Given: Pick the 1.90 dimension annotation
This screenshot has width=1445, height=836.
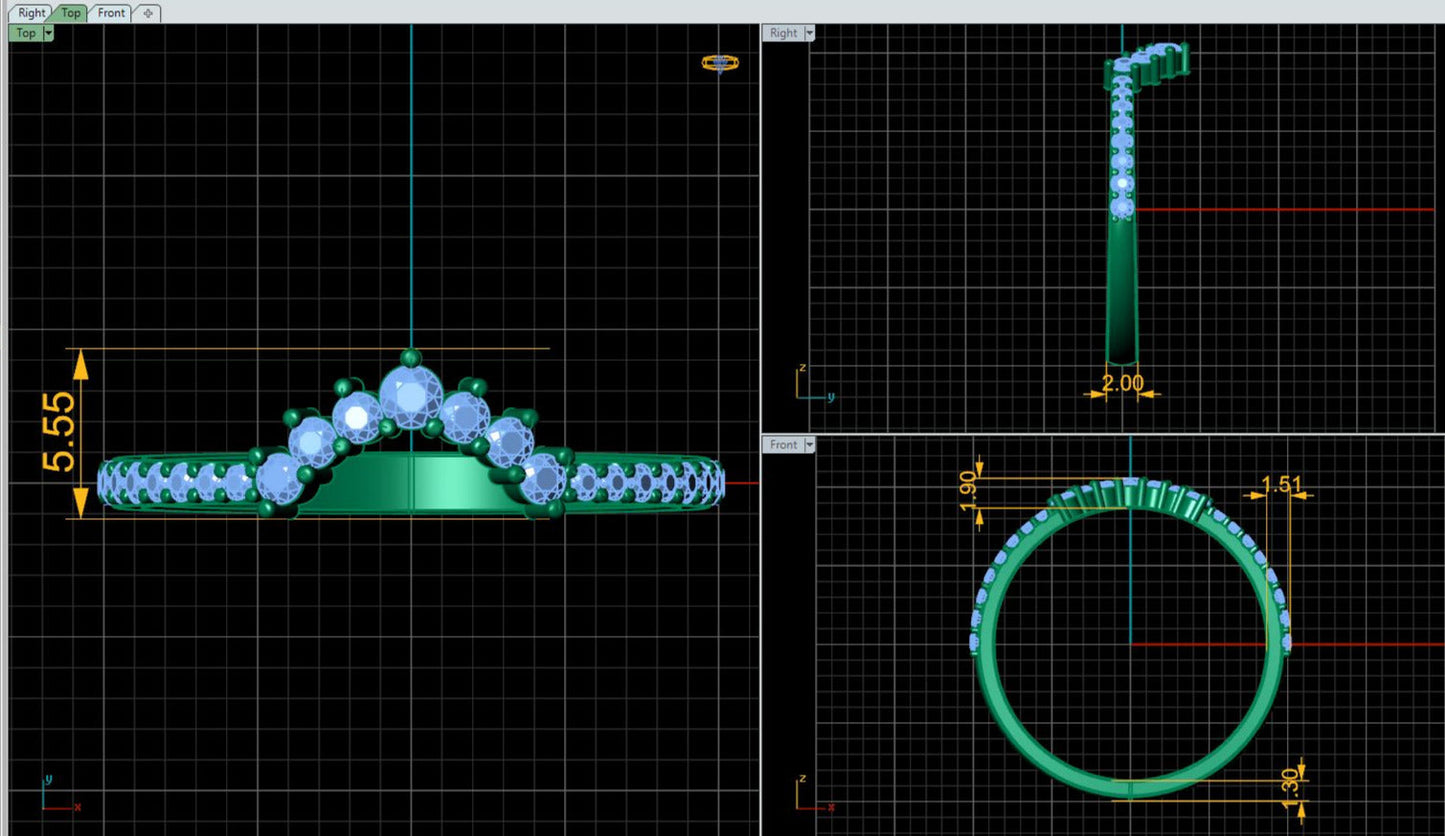Looking at the screenshot, I should tap(968, 492).
